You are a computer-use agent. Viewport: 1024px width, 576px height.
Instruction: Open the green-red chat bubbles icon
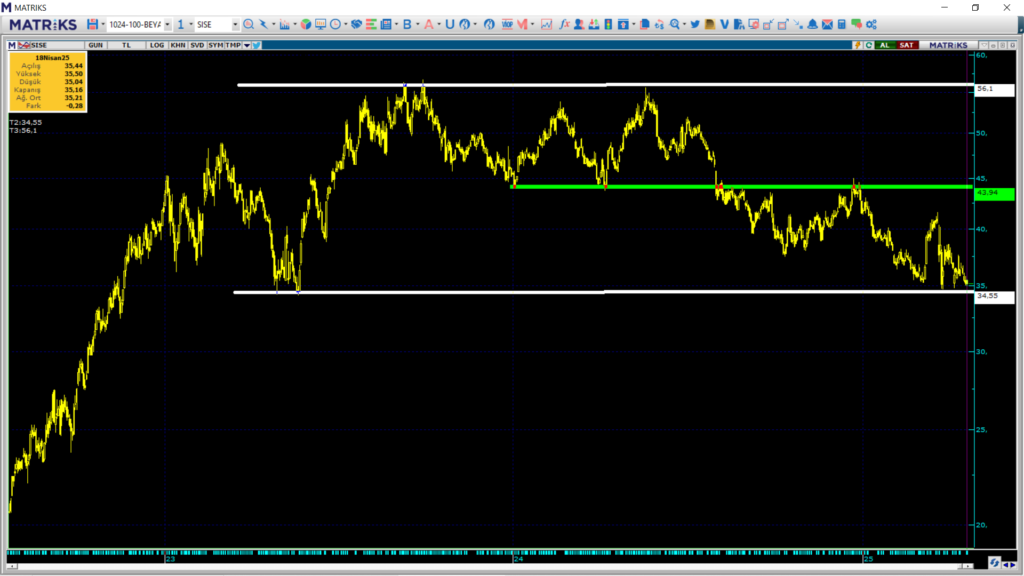[857, 24]
